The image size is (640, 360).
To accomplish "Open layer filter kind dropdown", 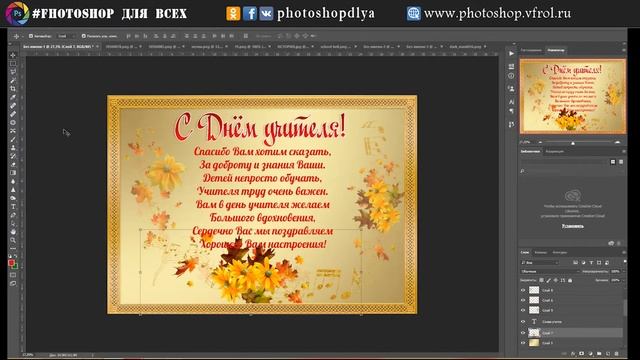I will [x=540, y=262].
